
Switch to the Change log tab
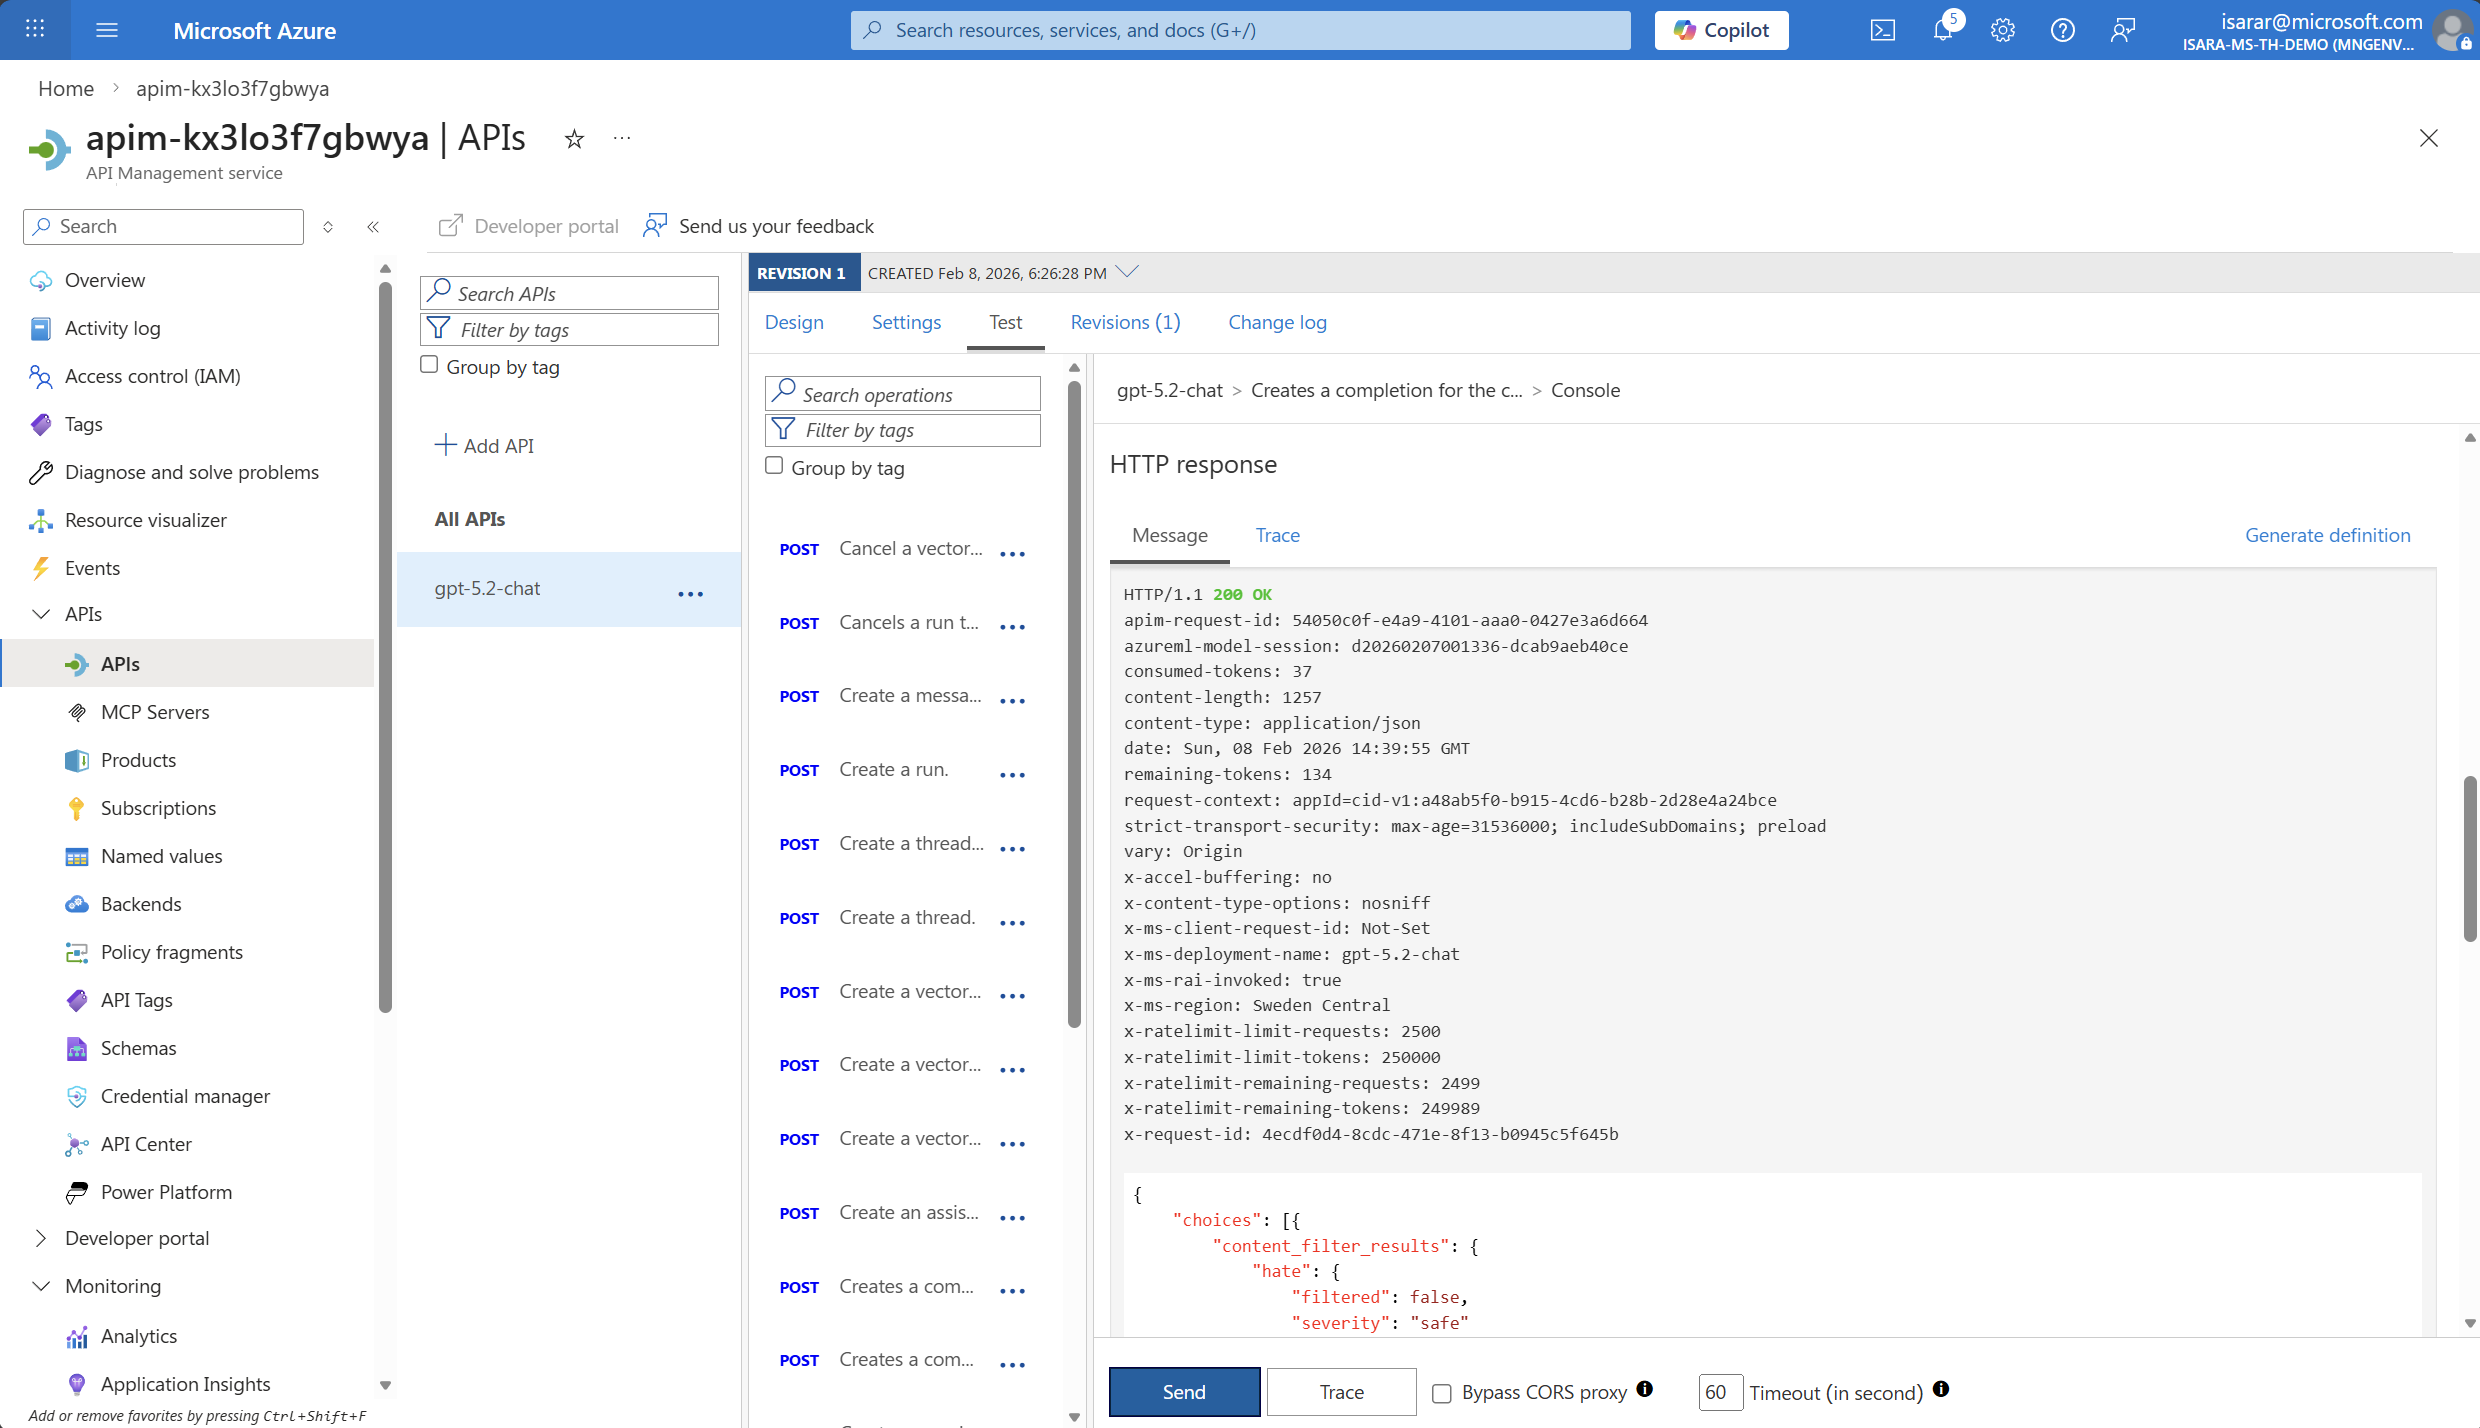(1277, 322)
